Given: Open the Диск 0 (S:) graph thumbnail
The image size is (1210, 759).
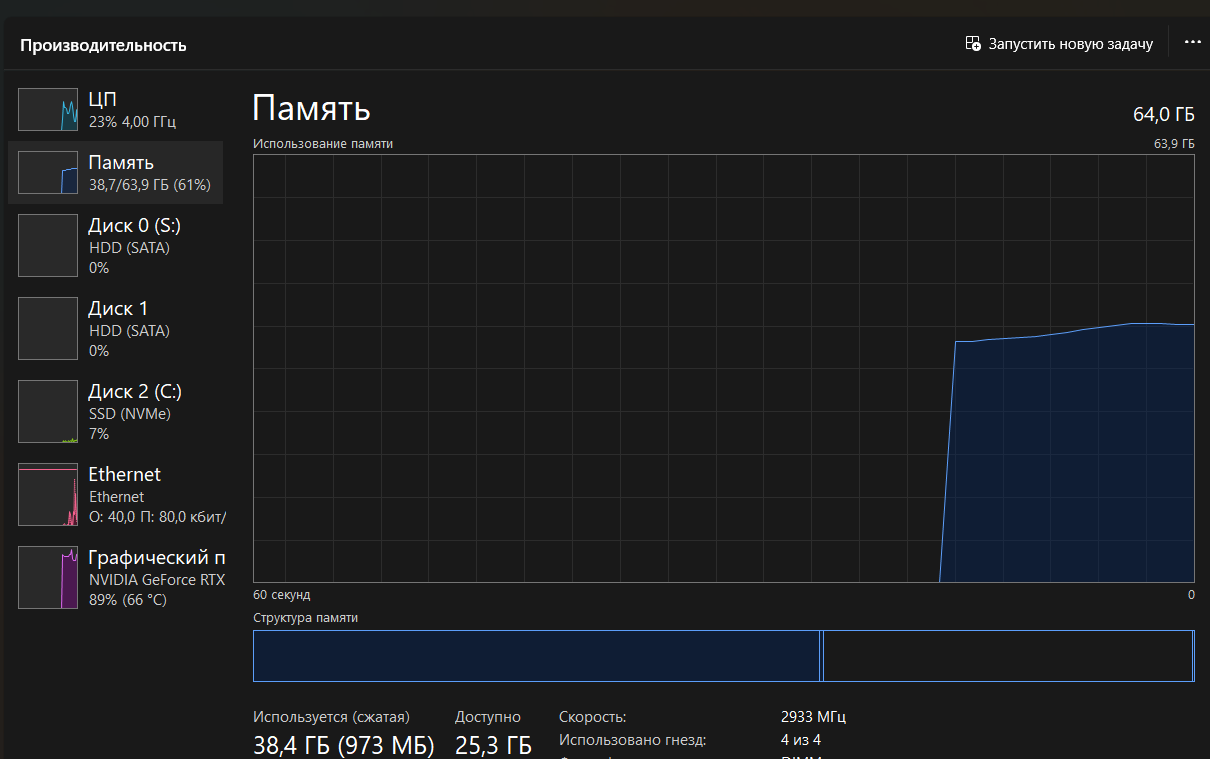Looking at the screenshot, I should tap(48, 245).
